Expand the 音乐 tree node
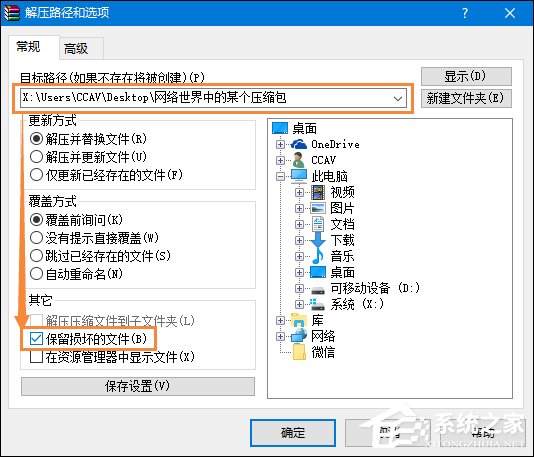534x457 pixels. click(299, 256)
